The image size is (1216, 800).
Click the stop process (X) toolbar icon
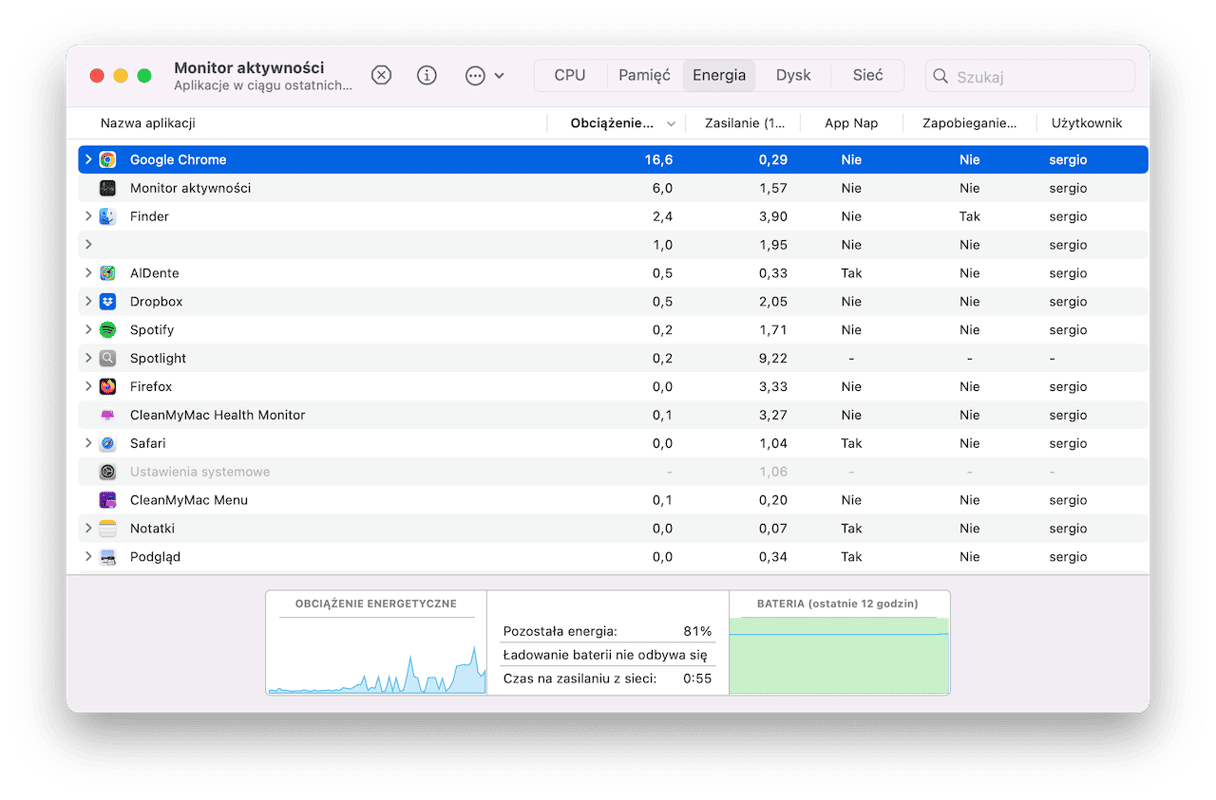pos(381,76)
